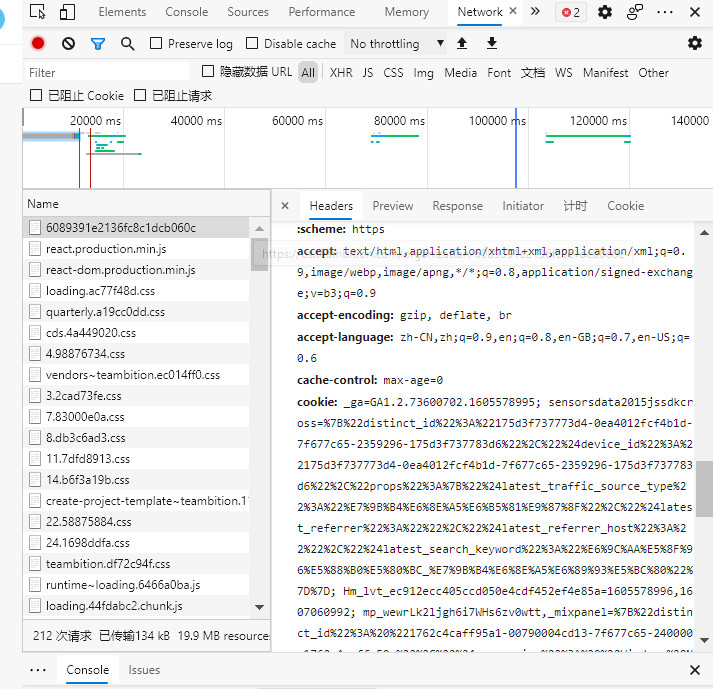Select runtime~loading.6466a0ba.js request
Viewport: 713px width, 689px height.
[x=136, y=584]
